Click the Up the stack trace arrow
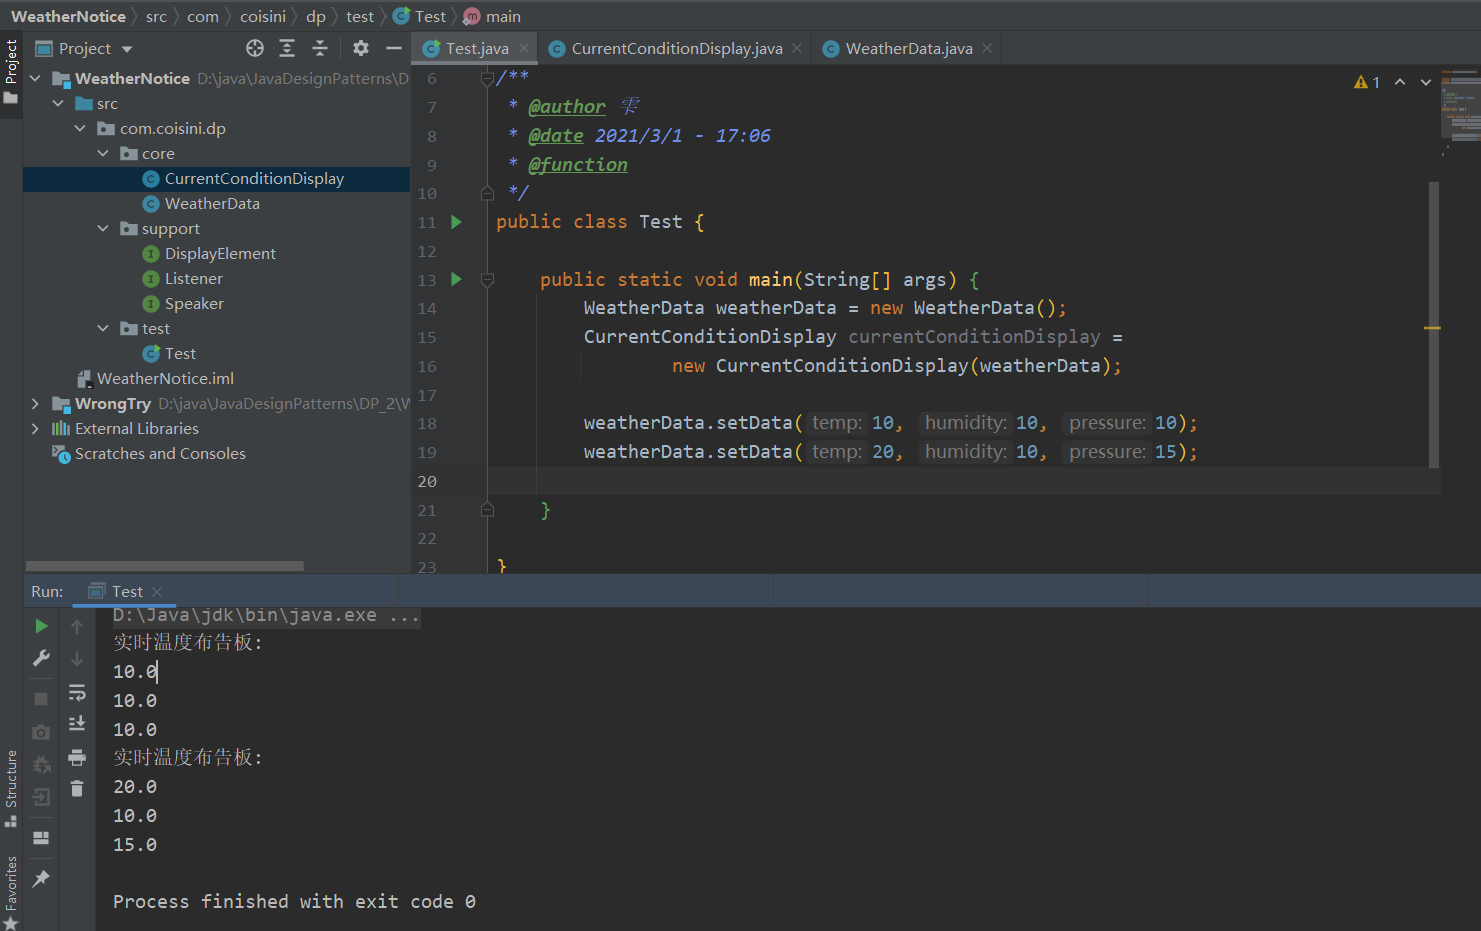The width and height of the screenshot is (1481, 931). pos(77,626)
